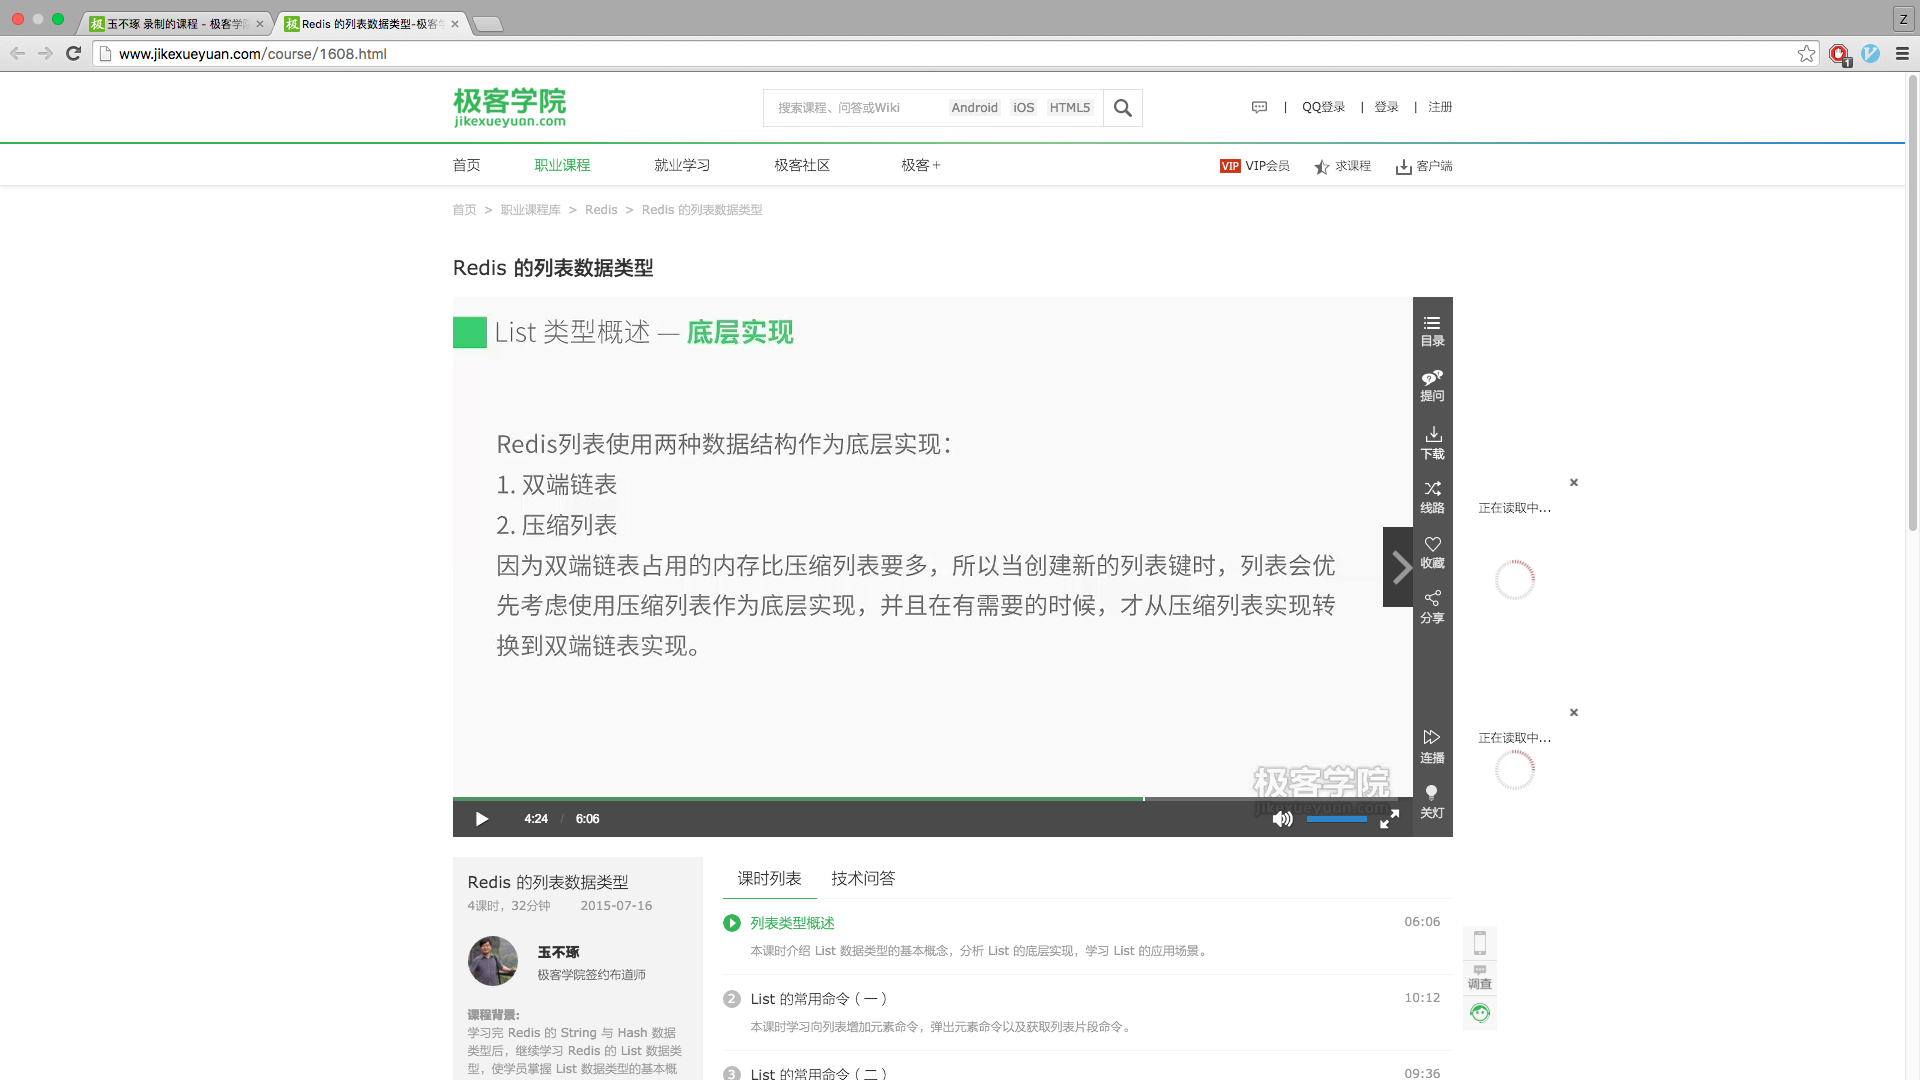Click the 线路 line-switch icon
Viewport: 1920px width, 1080px height.
tap(1432, 496)
